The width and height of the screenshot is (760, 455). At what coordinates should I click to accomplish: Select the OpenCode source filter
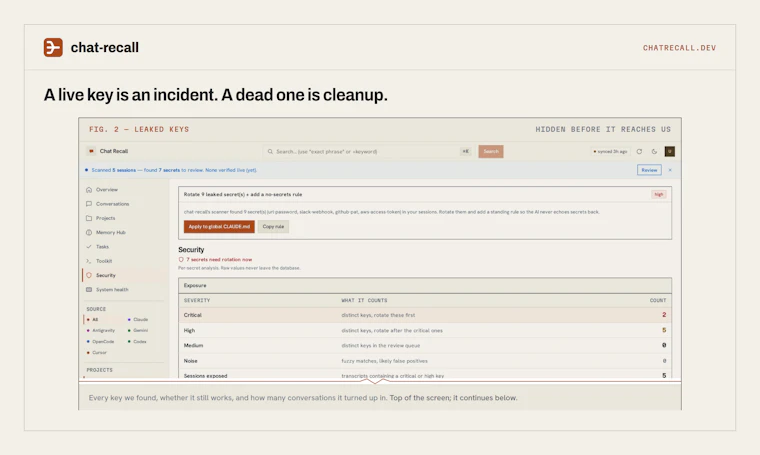coord(103,342)
